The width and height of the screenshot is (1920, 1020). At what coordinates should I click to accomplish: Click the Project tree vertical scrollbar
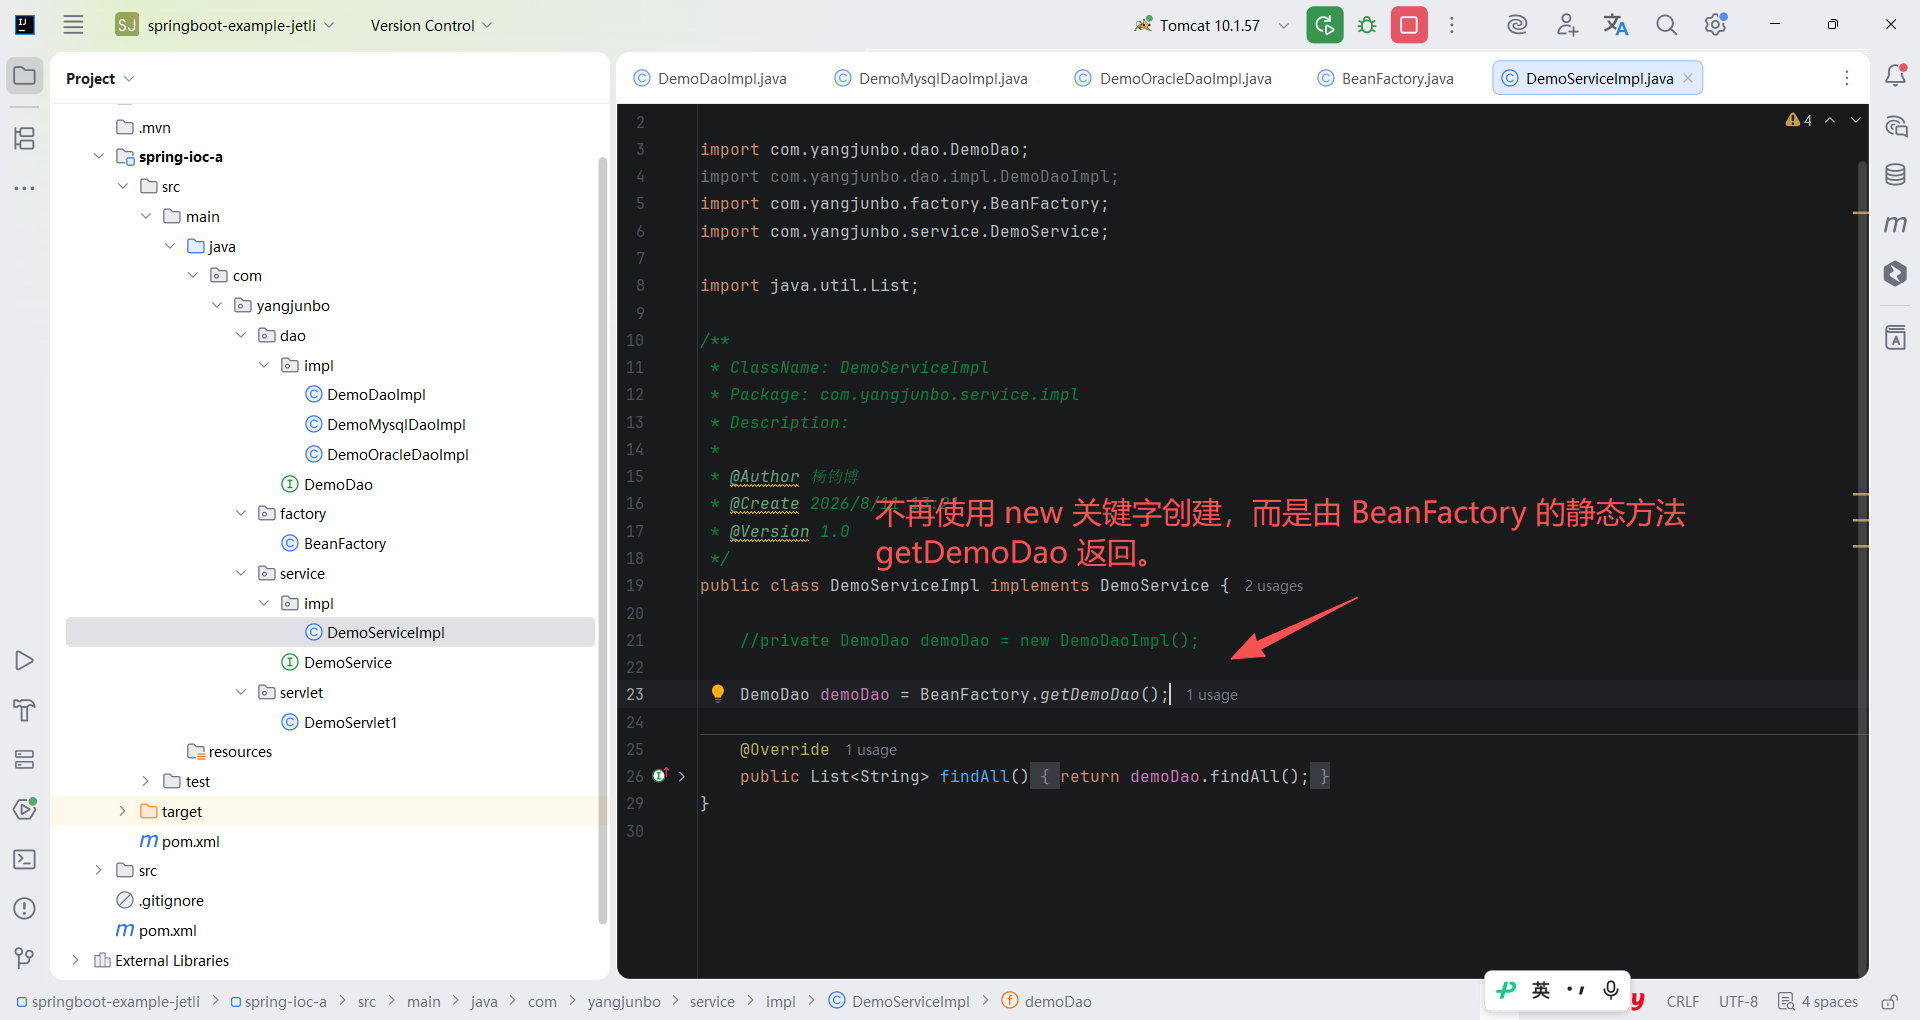point(602,540)
